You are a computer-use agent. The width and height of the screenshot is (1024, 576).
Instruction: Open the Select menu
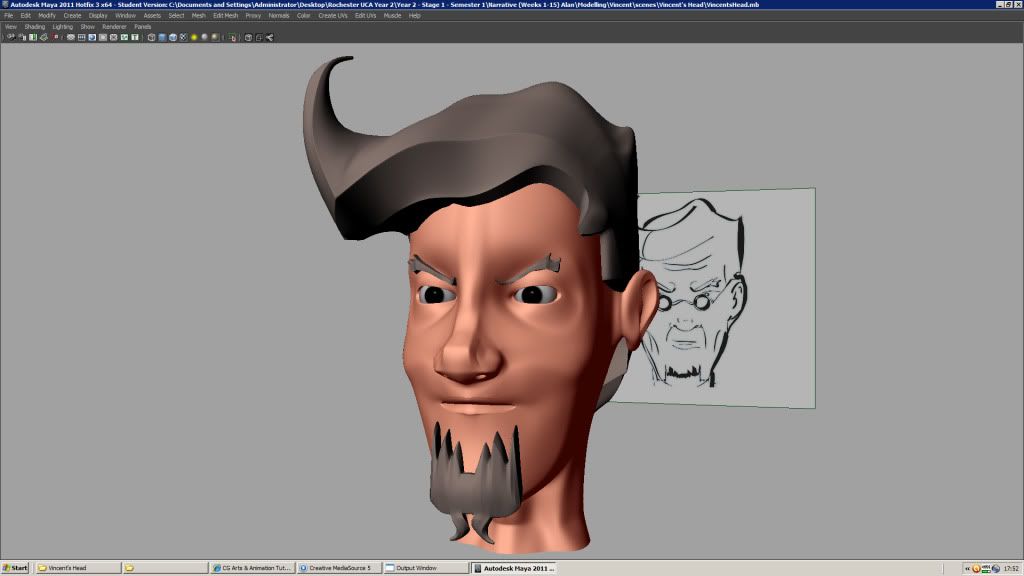click(176, 16)
